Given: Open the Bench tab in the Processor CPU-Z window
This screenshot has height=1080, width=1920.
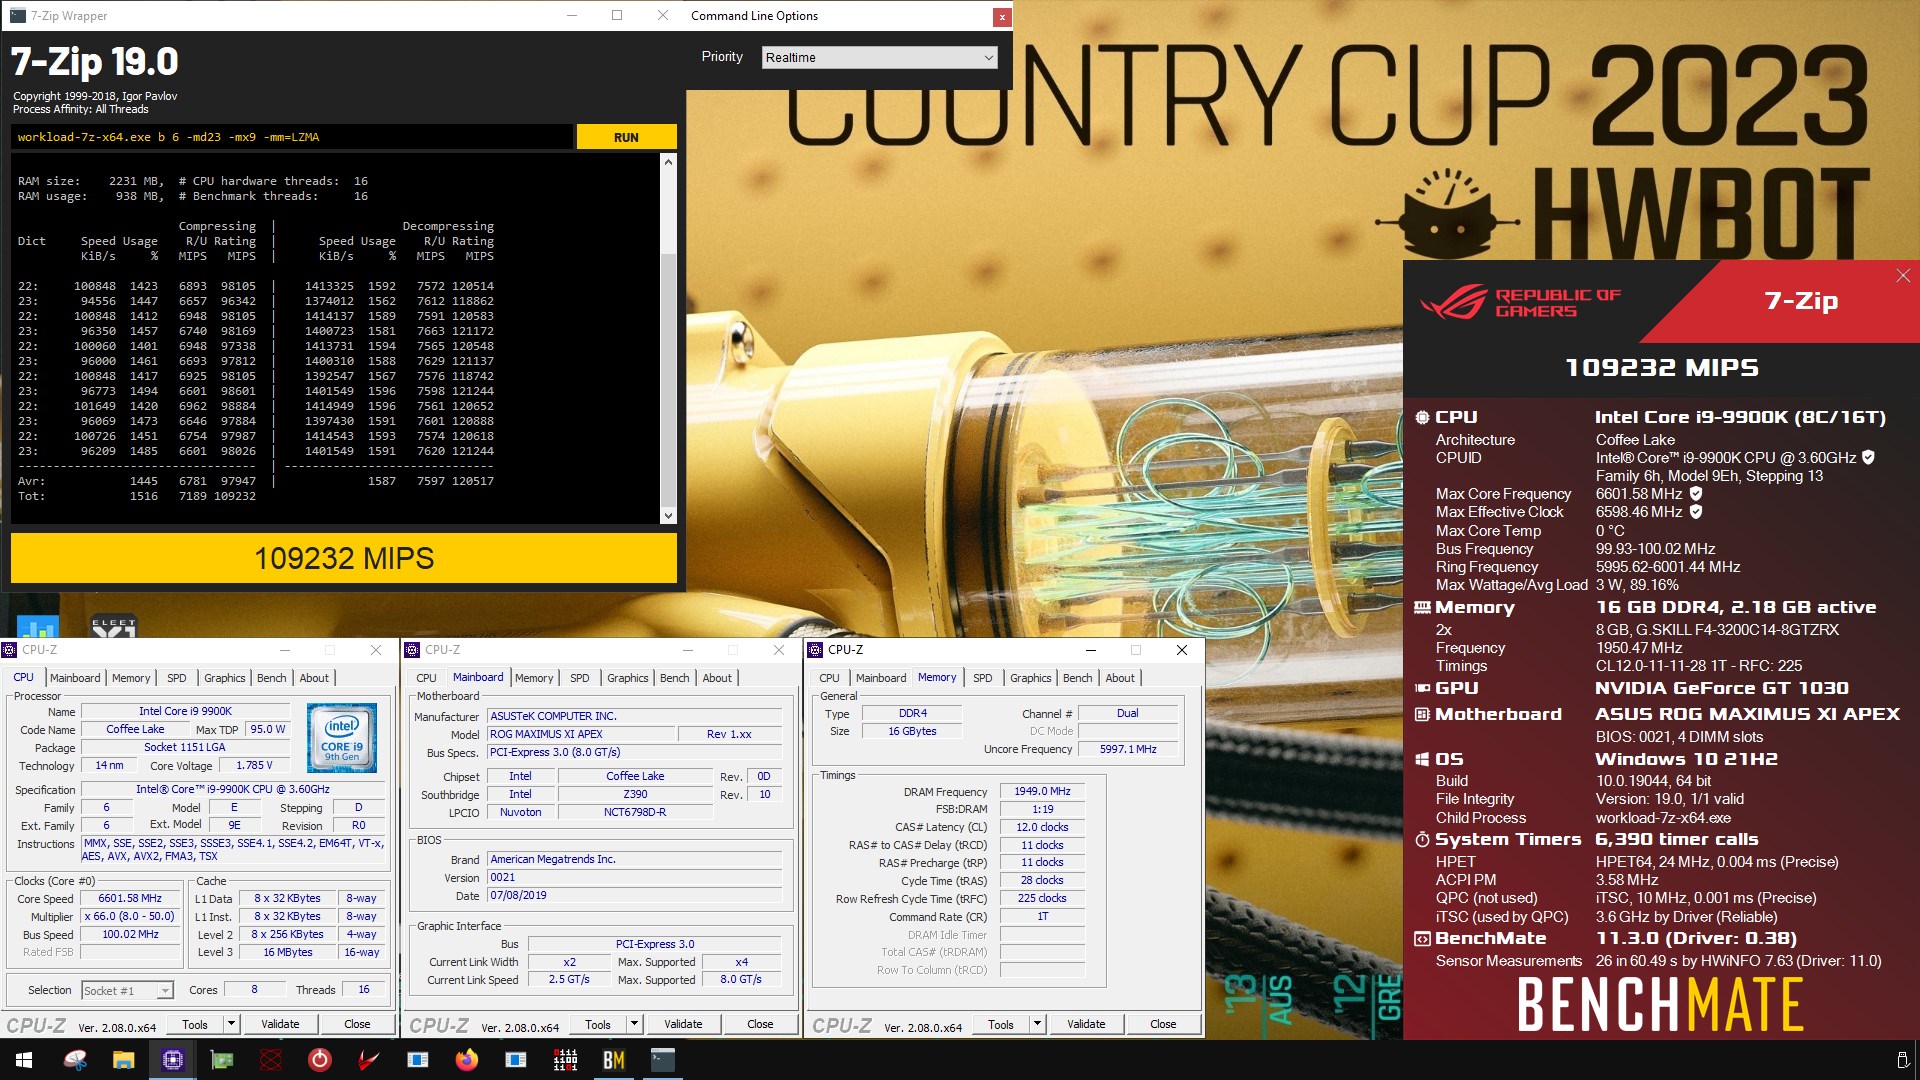Looking at the screenshot, I should point(271,678).
